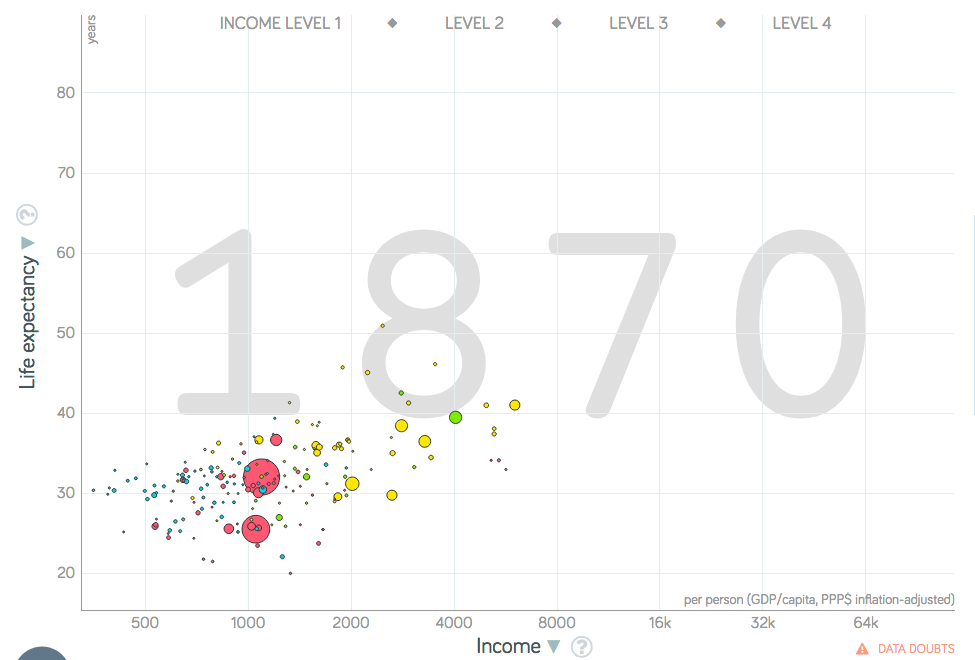Click the diamond between Level 1 and Level 2
Image resolution: width=975 pixels, height=660 pixels.
point(393,23)
